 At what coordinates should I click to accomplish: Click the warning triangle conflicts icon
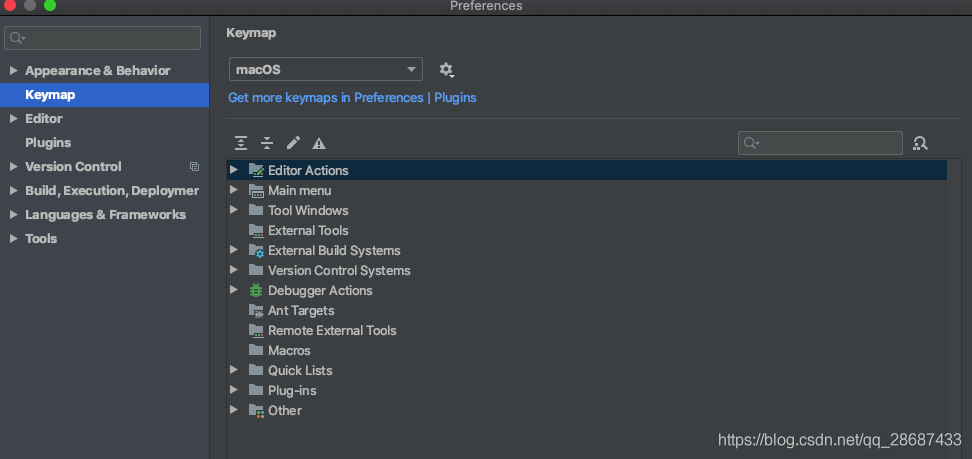pyautogui.click(x=319, y=144)
